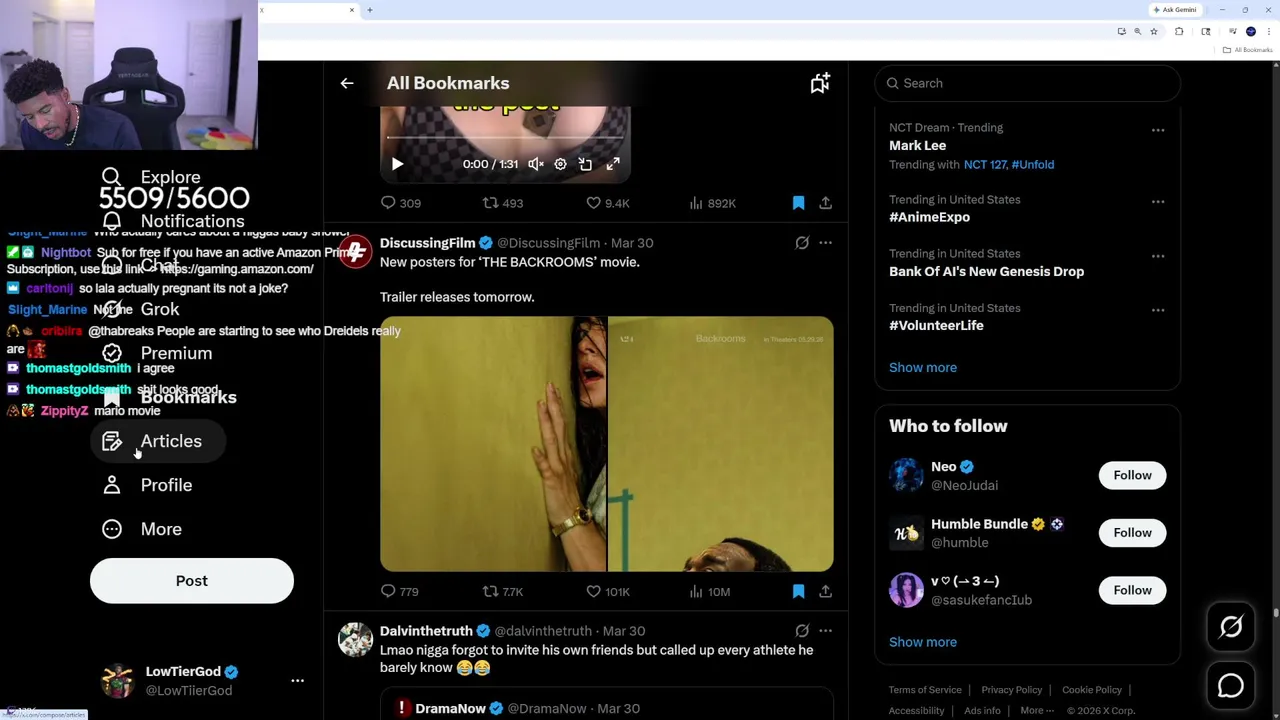Expand the video to fullscreen
This screenshot has width=1280, height=720.
[613, 164]
